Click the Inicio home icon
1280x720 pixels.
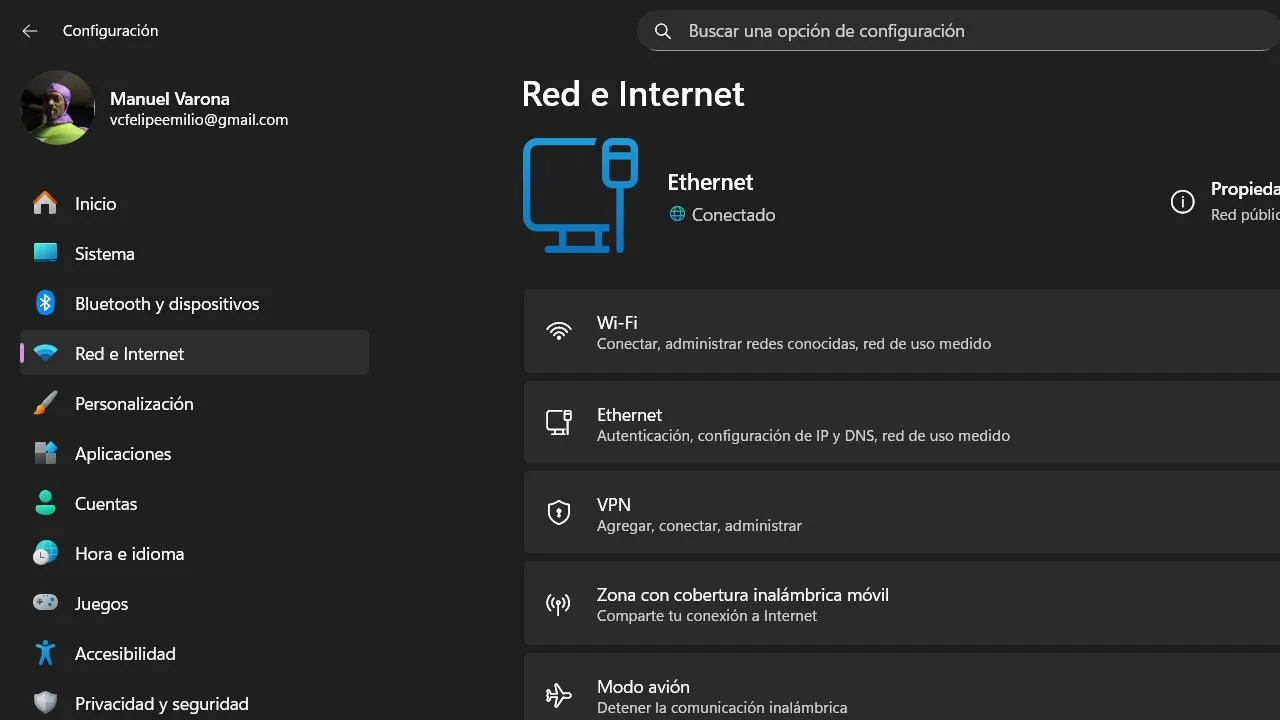(45, 204)
